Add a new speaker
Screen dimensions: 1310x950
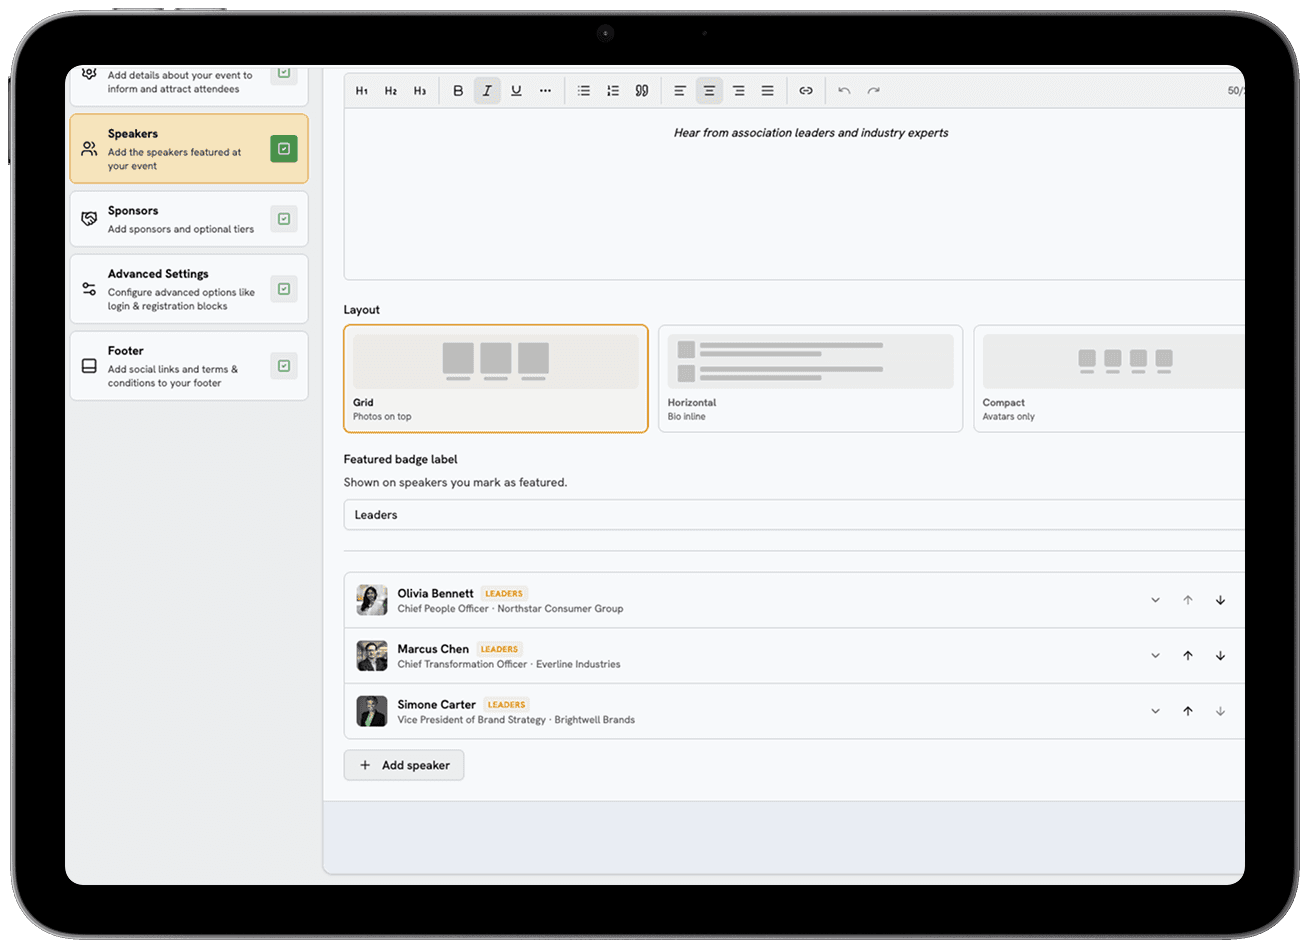tap(404, 765)
